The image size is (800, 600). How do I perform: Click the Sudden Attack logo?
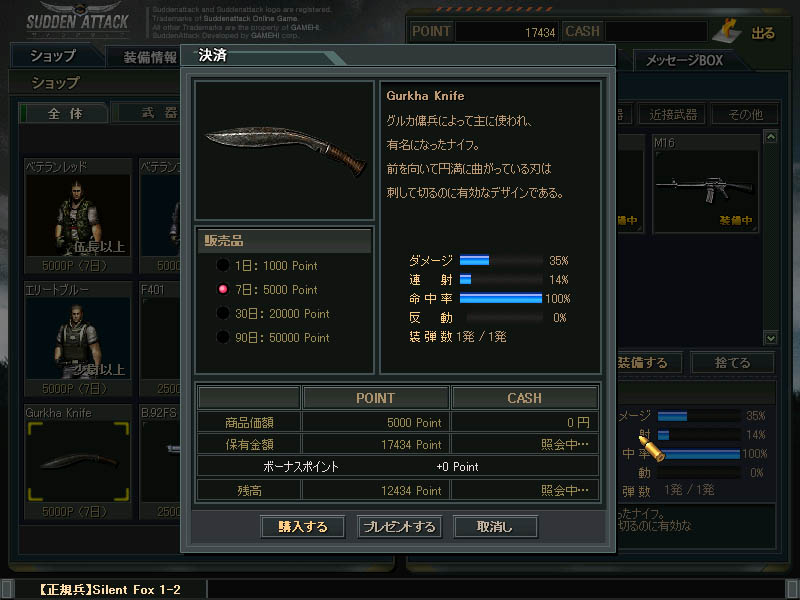77,20
